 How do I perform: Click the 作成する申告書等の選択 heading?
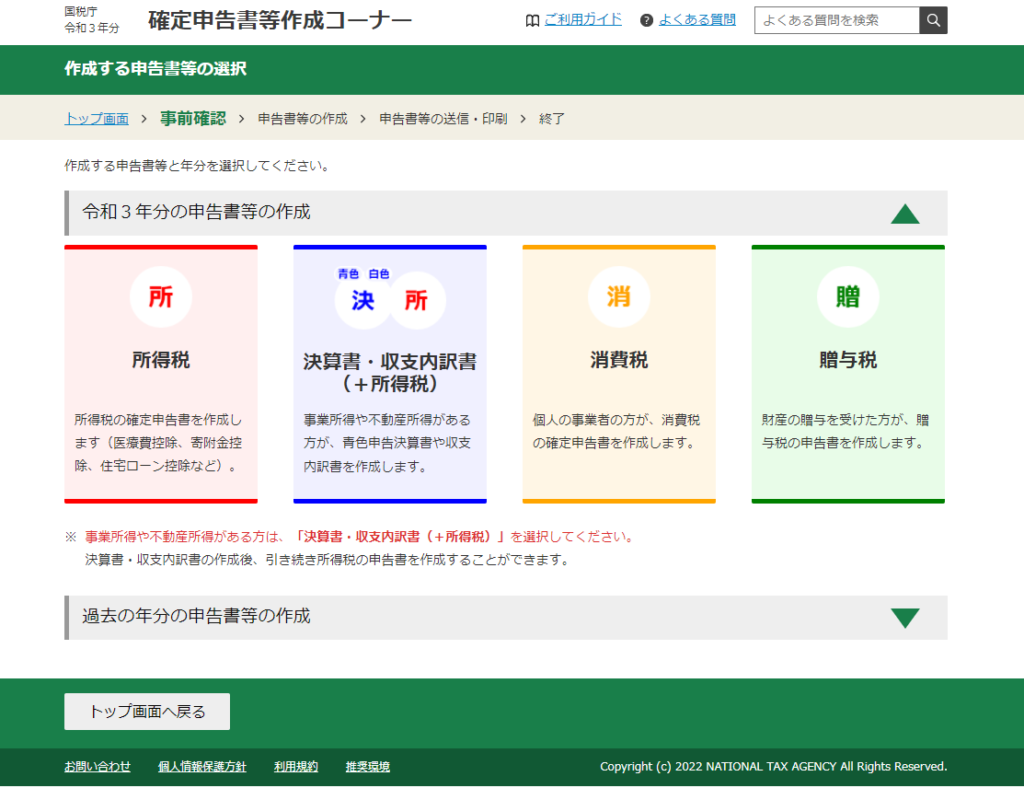[155, 69]
